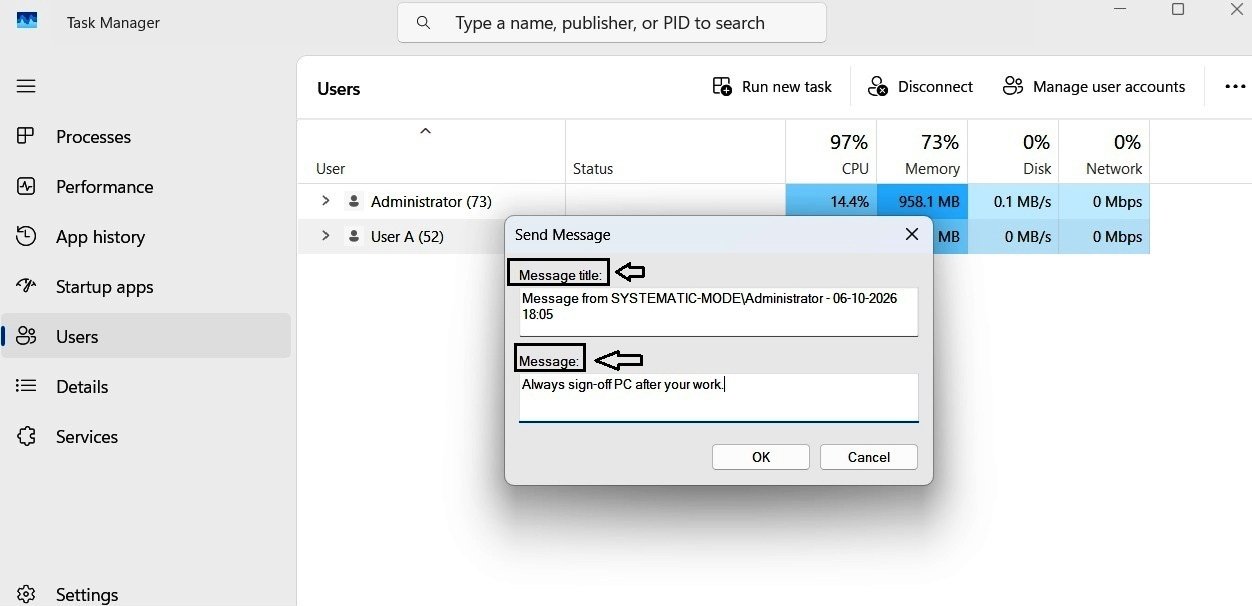Image resolution: width=1252 pixels, height=606 pixels.
Task: Click the Run new task button
Action: coord(772,87)
